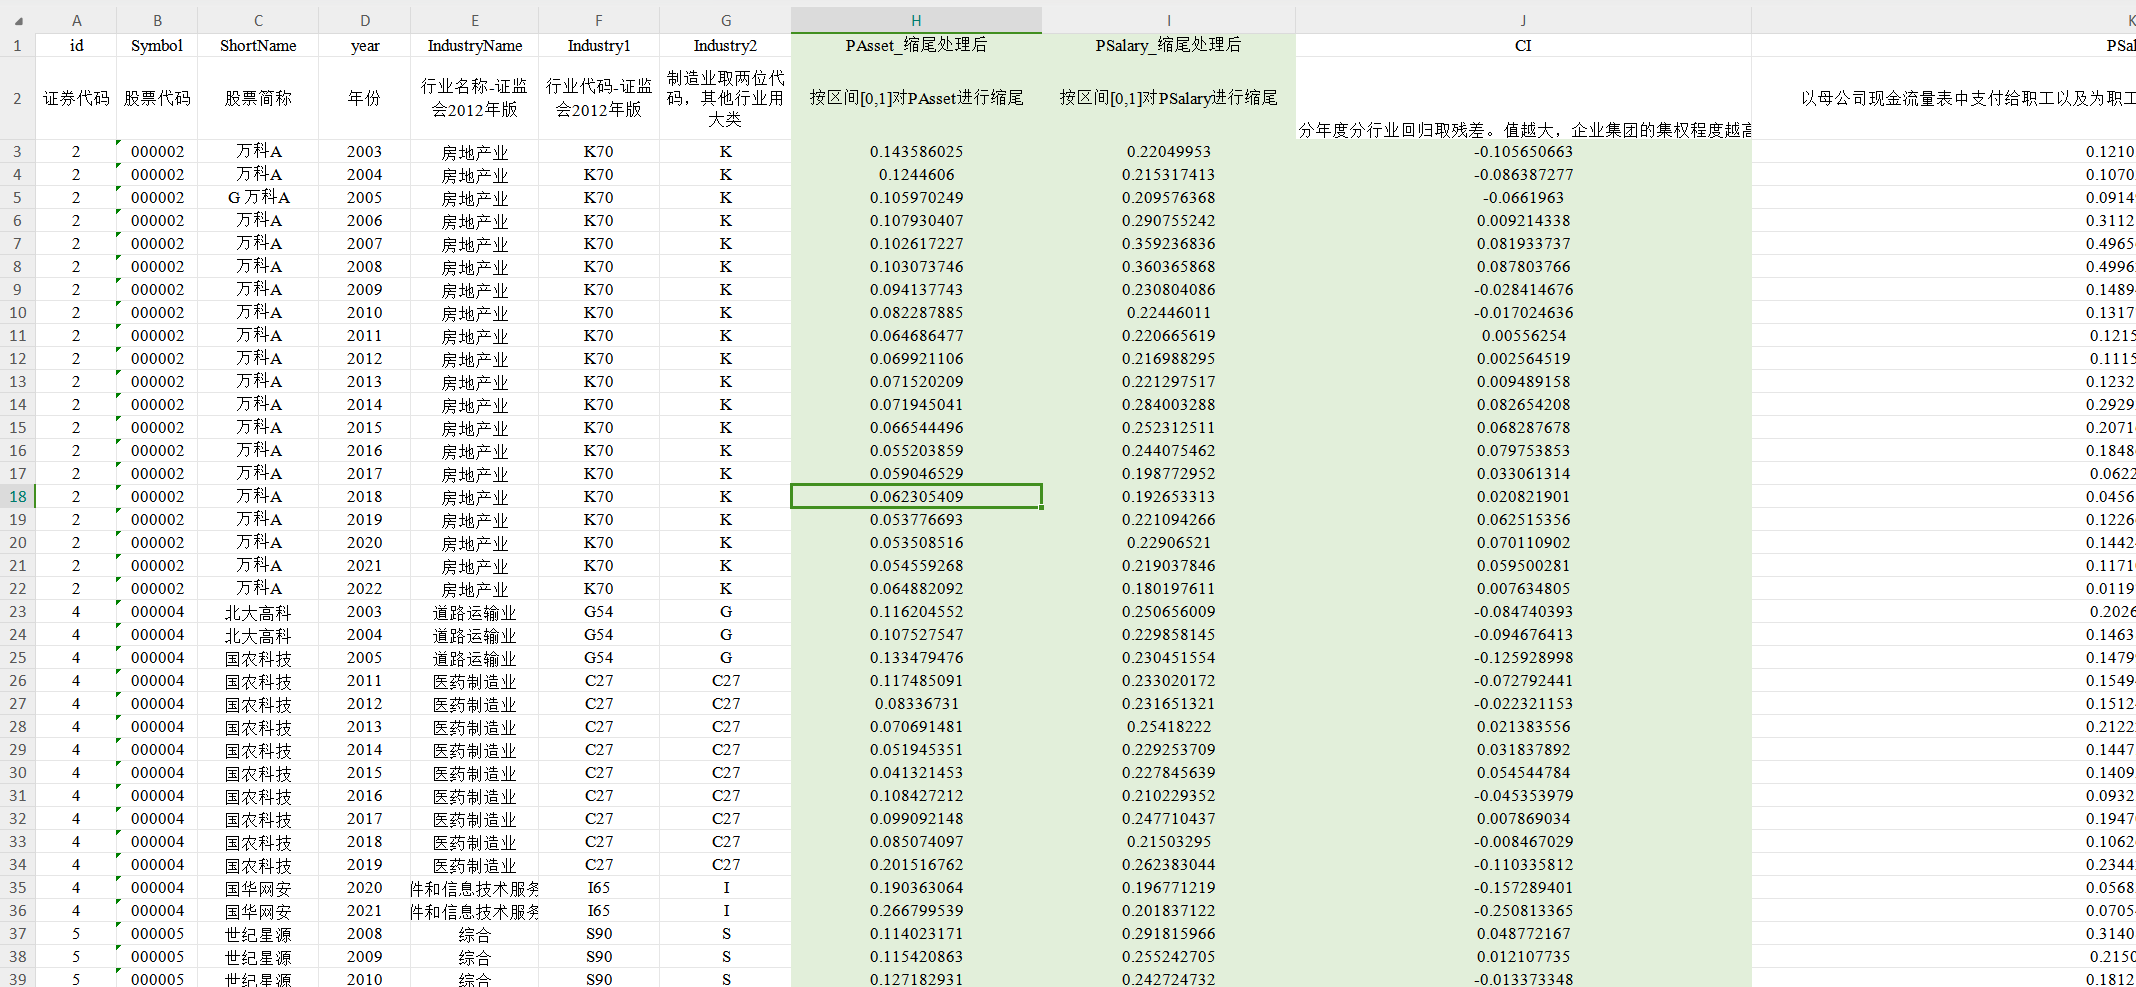Select column B header
The width and height of the screenshot is (2136, 987).
pos(157,20)
